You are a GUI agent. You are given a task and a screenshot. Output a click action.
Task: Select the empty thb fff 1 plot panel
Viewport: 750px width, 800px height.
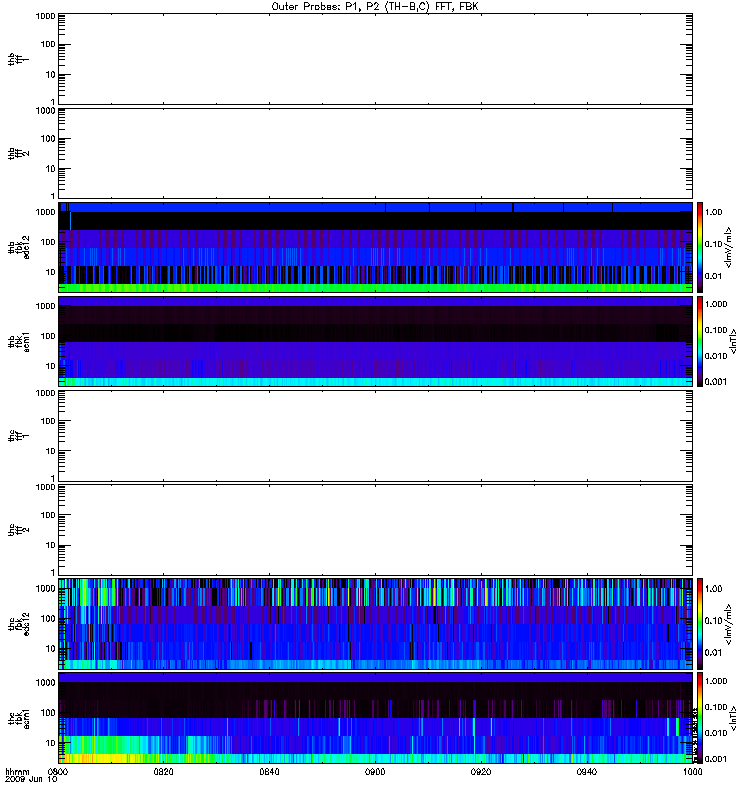(375, 59)
